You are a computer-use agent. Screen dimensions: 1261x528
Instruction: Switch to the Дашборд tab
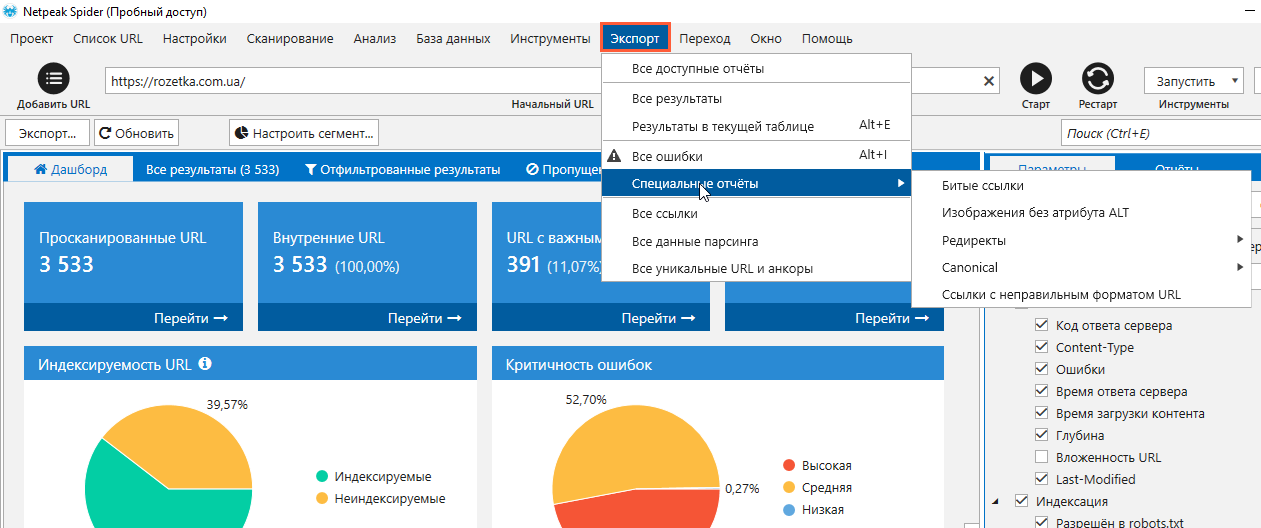click(x=70, y=169)
